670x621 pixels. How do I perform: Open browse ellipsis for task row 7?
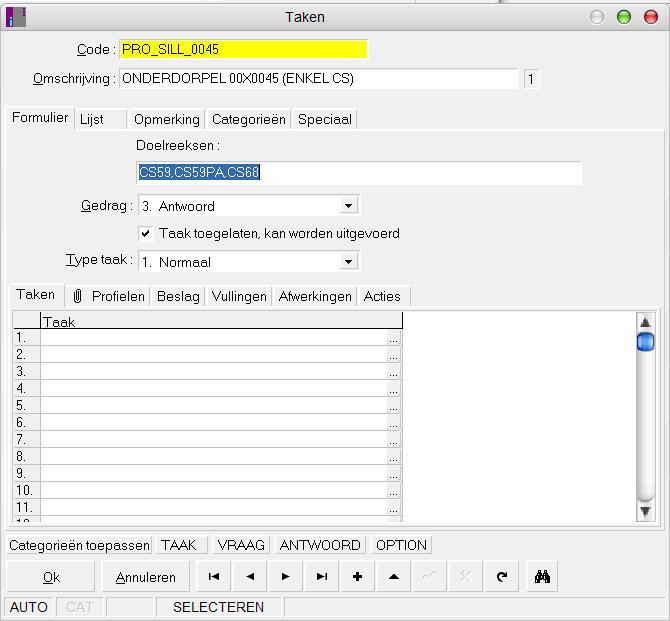coord(394,440)
